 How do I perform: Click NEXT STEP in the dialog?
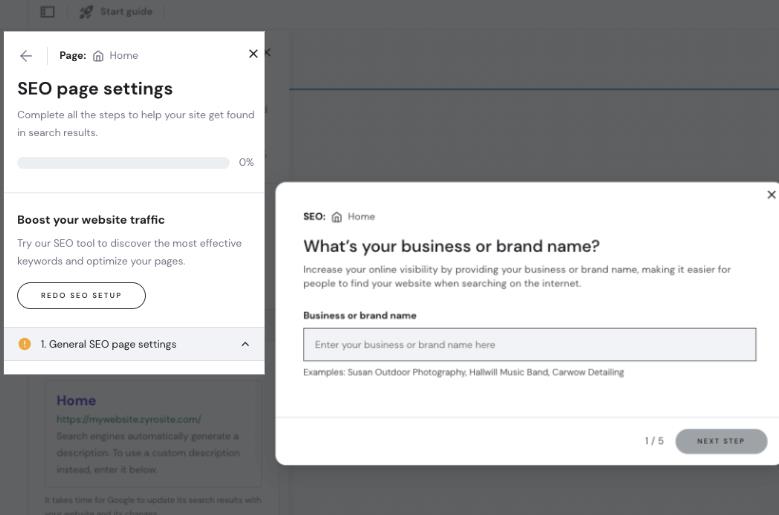pos(721,441)
